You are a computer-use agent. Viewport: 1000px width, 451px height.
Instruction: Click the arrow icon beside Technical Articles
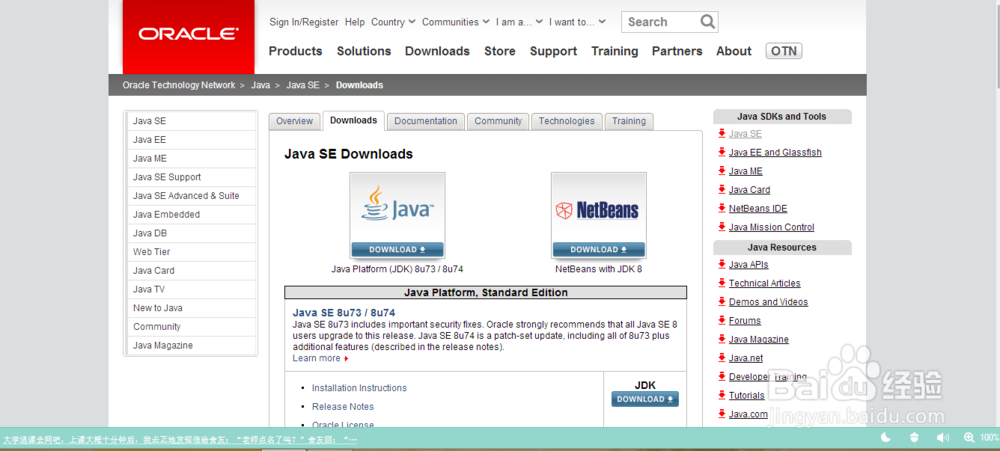tap(721, 283)
